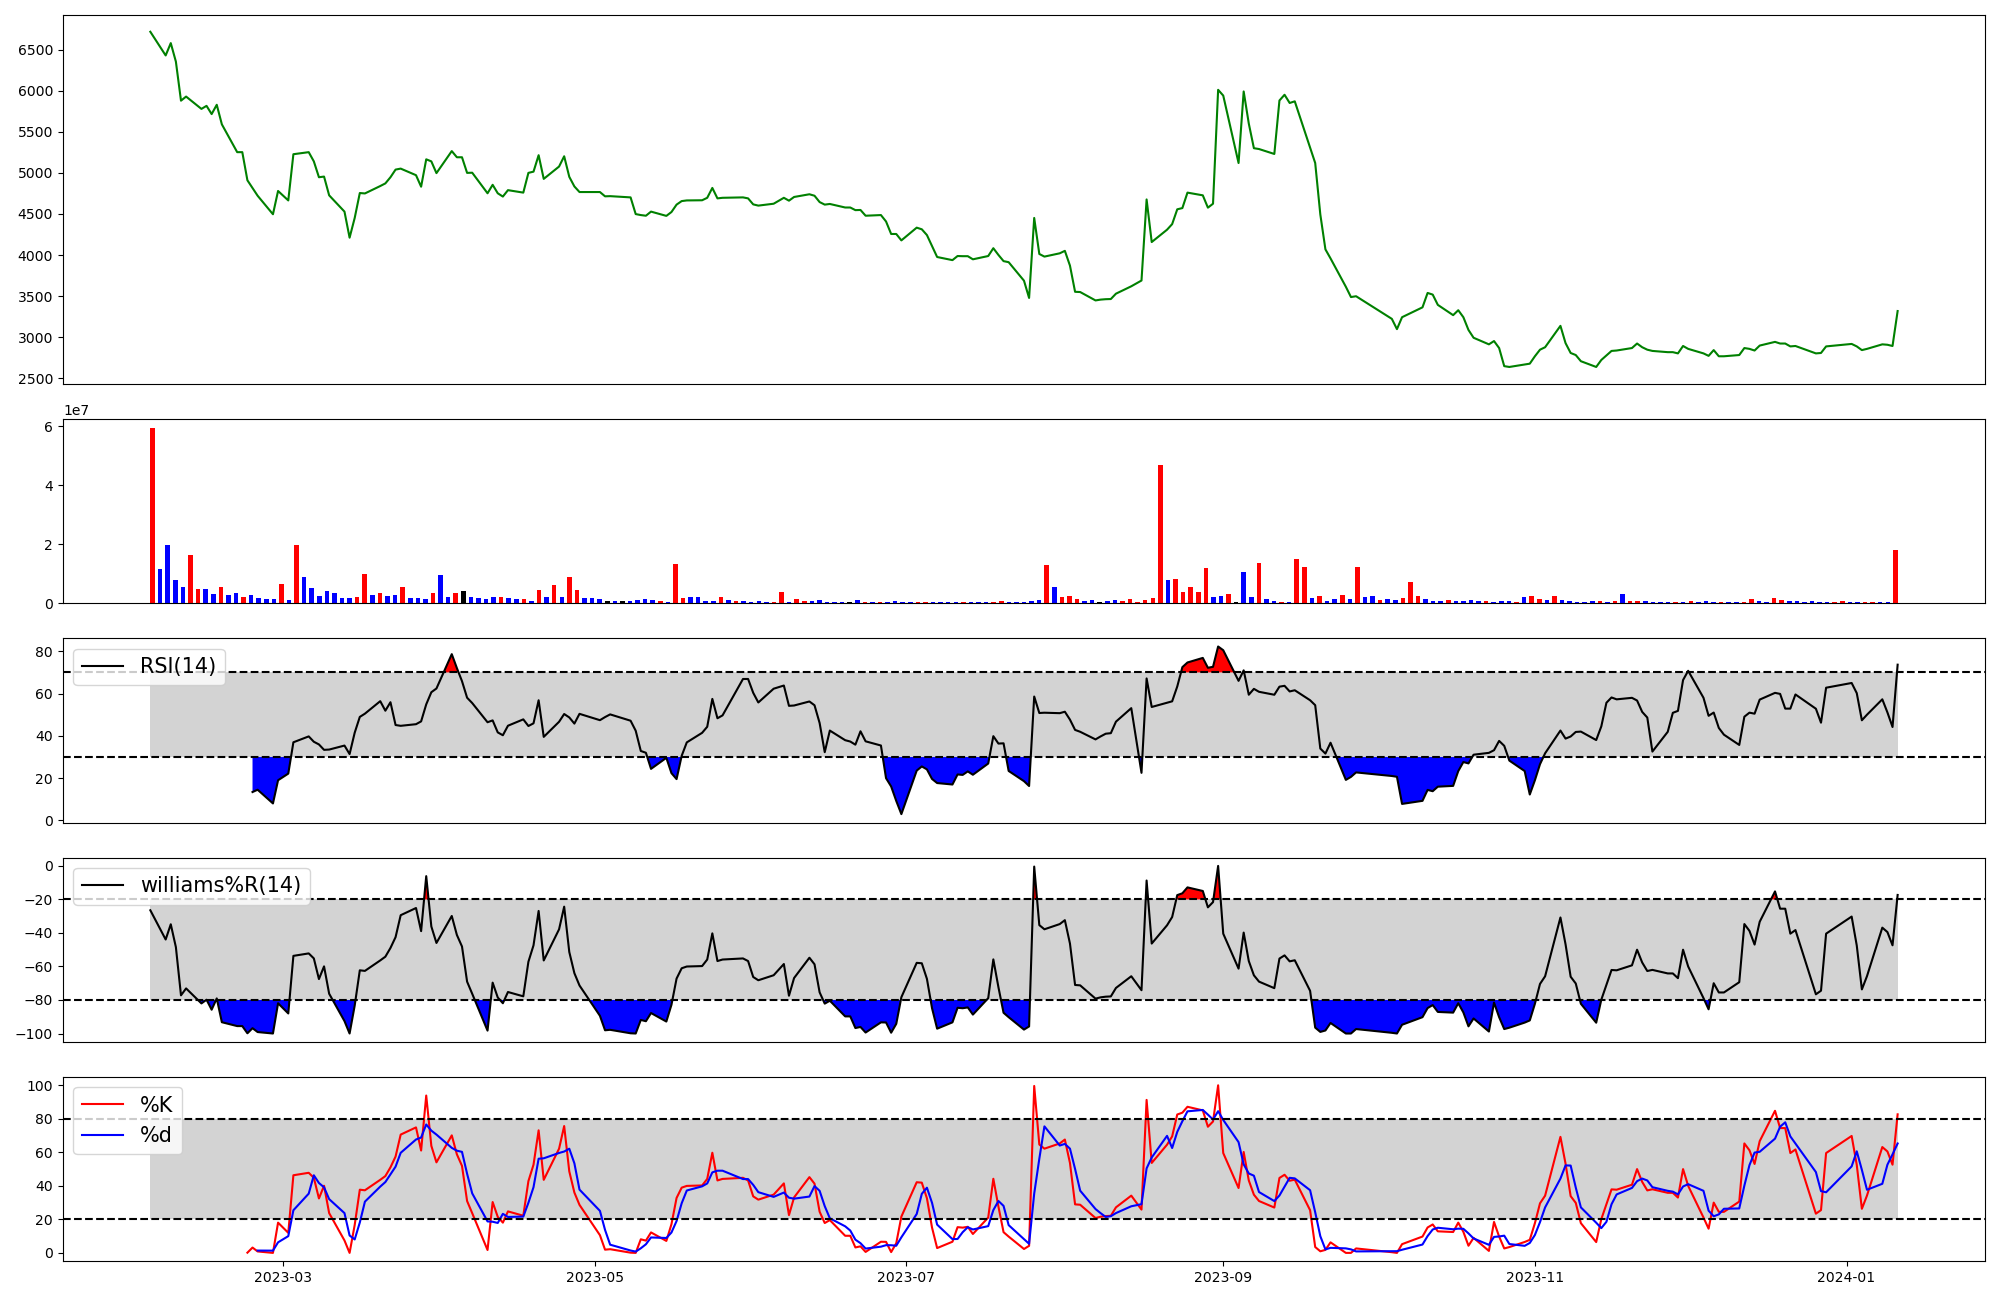
Task: Click the tallest red volume bar
Action: click(x=153, y=515)
